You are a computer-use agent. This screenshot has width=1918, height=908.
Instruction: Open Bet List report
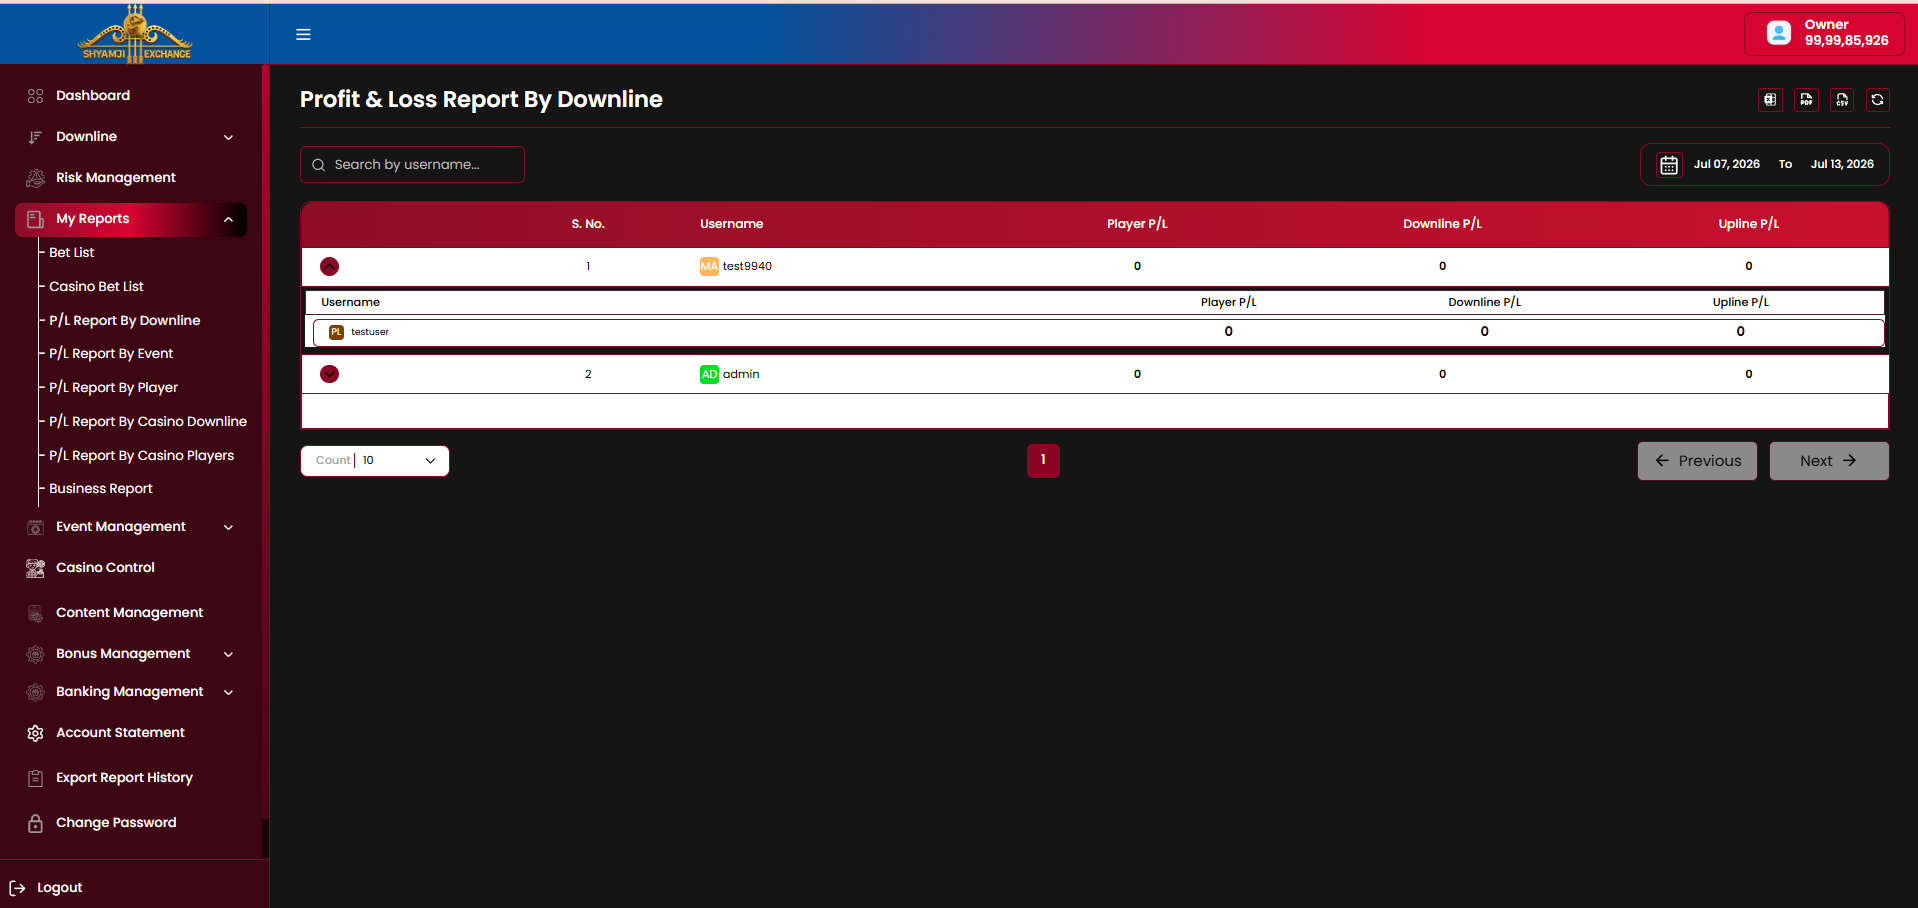(x=71, y=253)
